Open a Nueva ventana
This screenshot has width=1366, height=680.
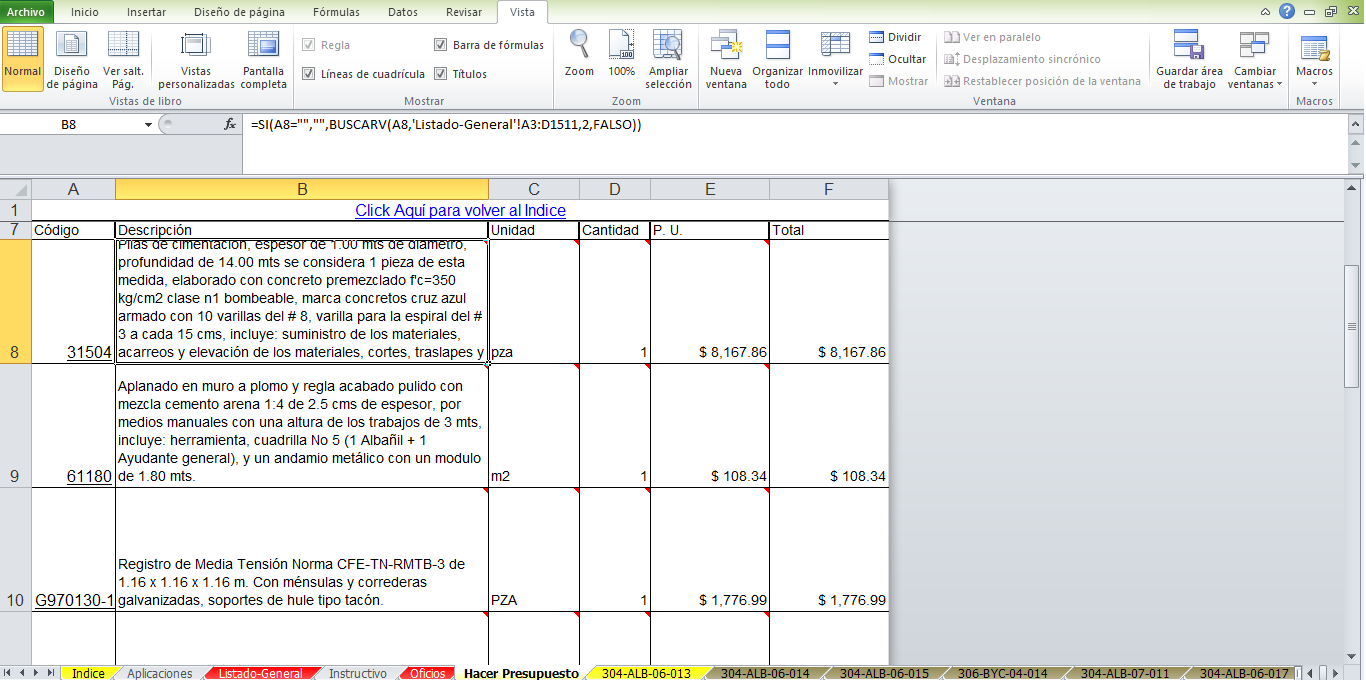[x=726, y=60]
